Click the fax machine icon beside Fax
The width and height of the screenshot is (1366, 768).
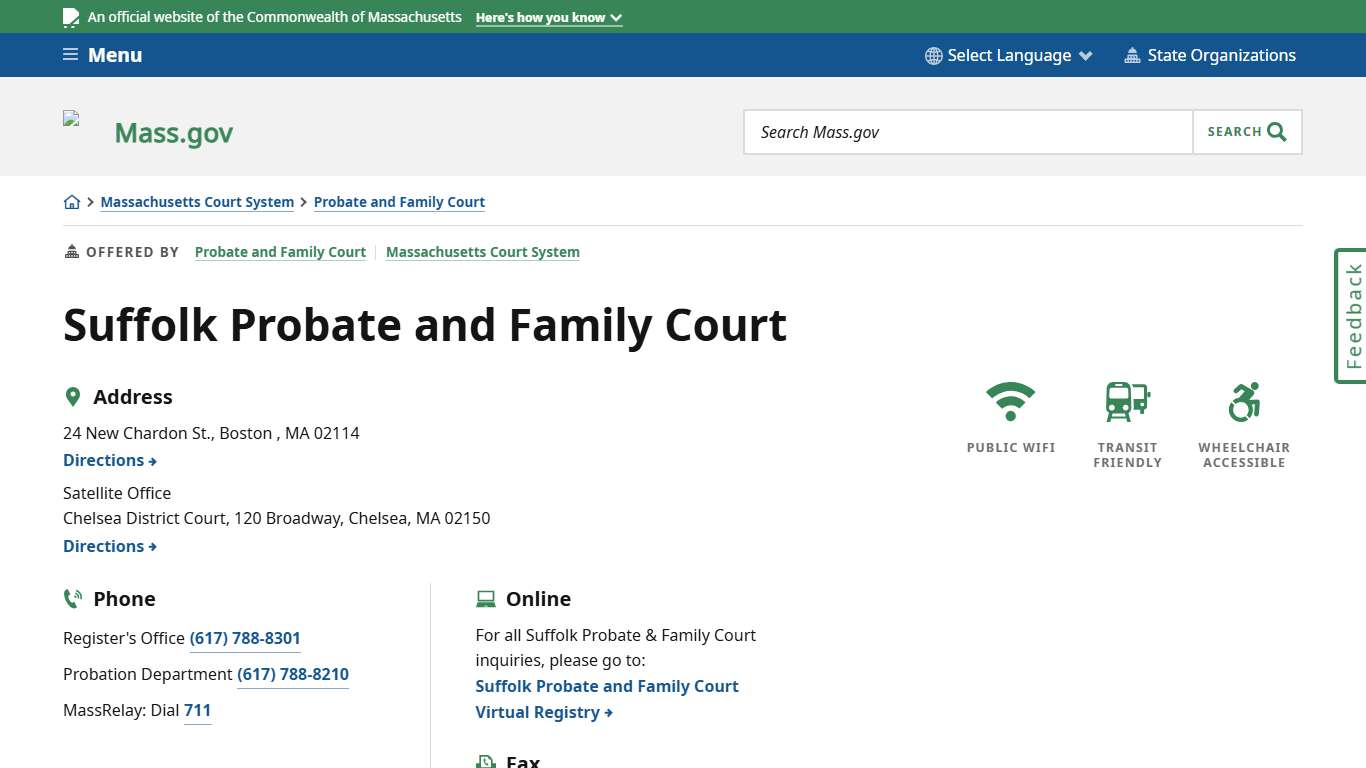pos(485,760)
